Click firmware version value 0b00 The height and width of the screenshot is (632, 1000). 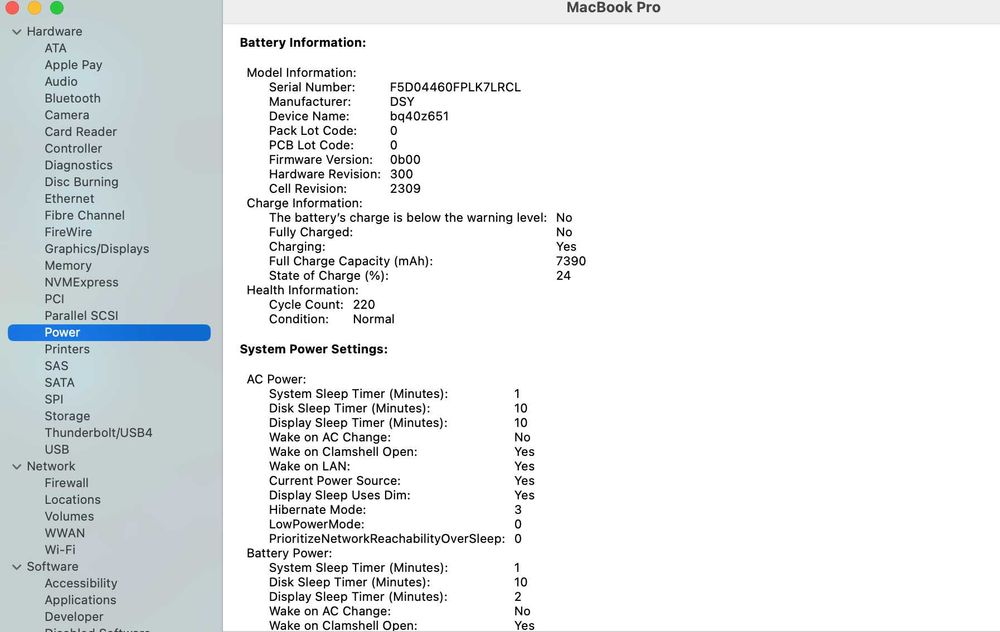coord(405,159)
